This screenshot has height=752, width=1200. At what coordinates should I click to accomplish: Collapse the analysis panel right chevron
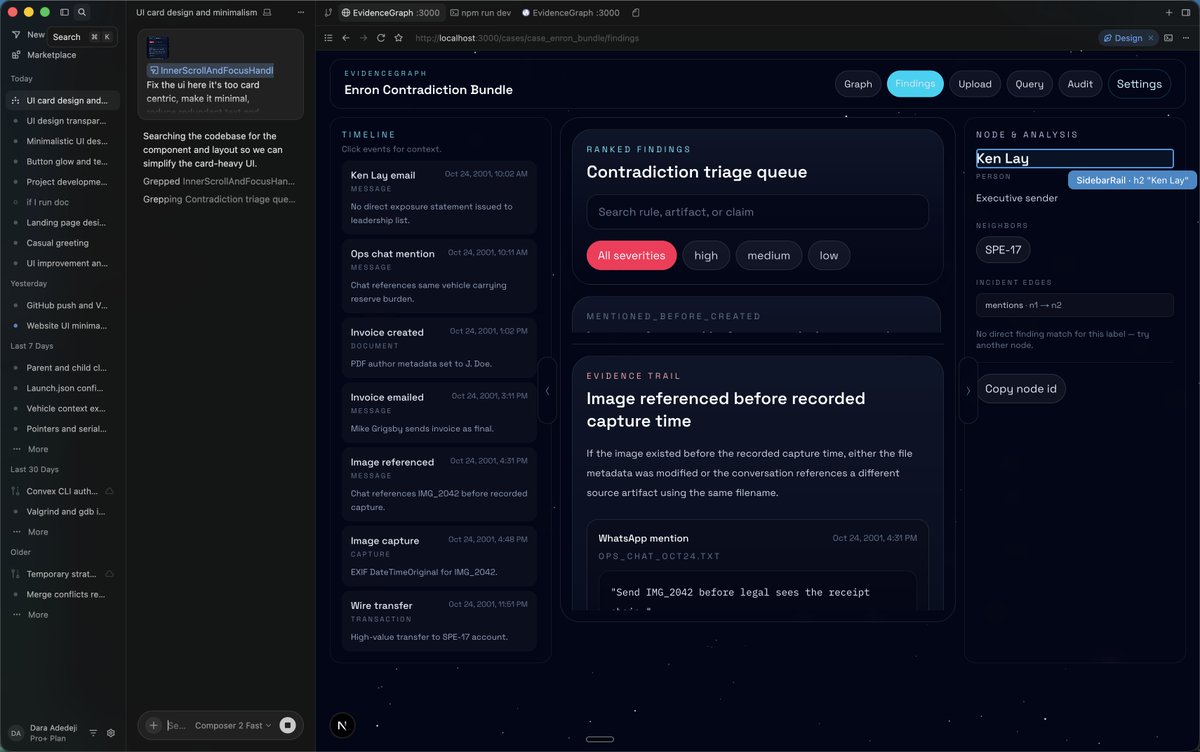coord(968,391)
